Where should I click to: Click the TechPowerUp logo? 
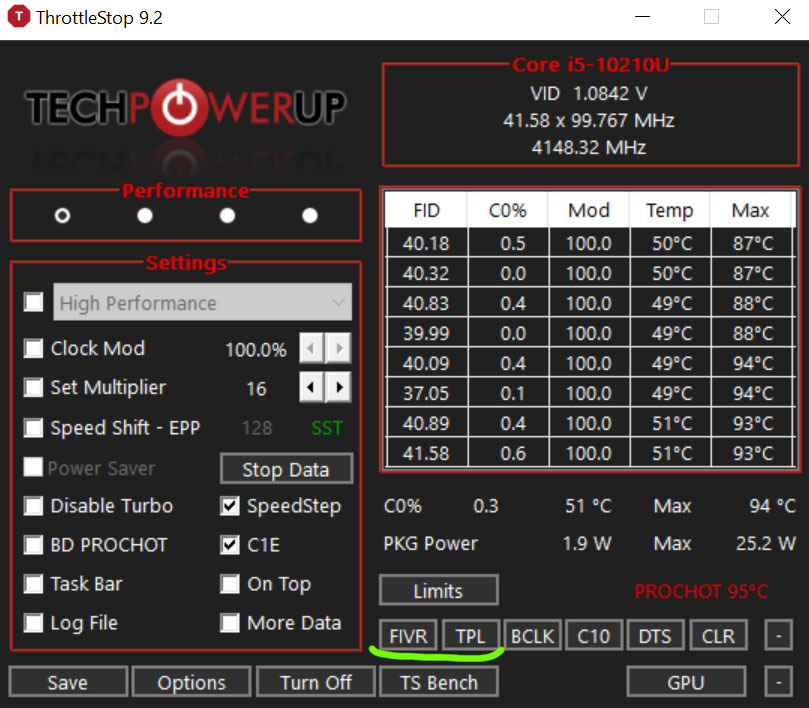[186, 107]
